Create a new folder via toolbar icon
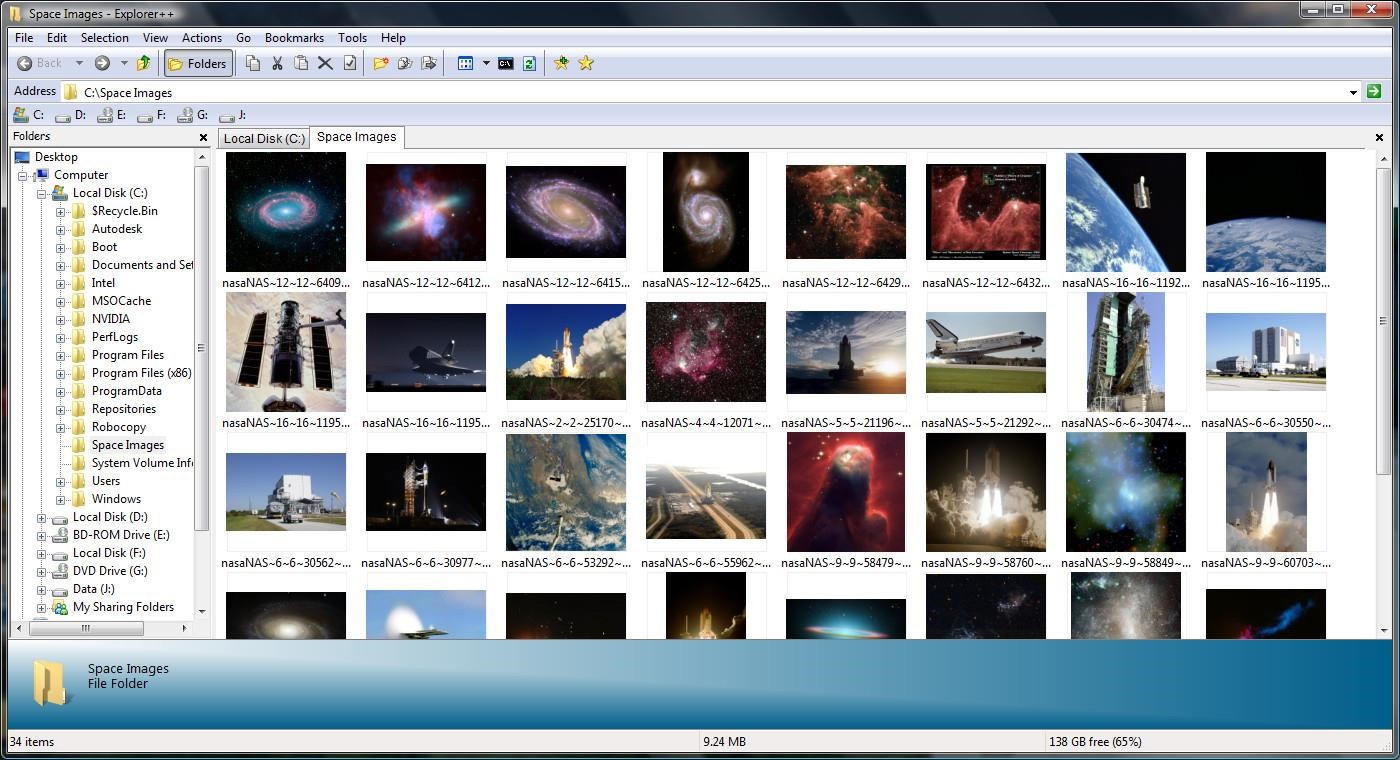 381,63
